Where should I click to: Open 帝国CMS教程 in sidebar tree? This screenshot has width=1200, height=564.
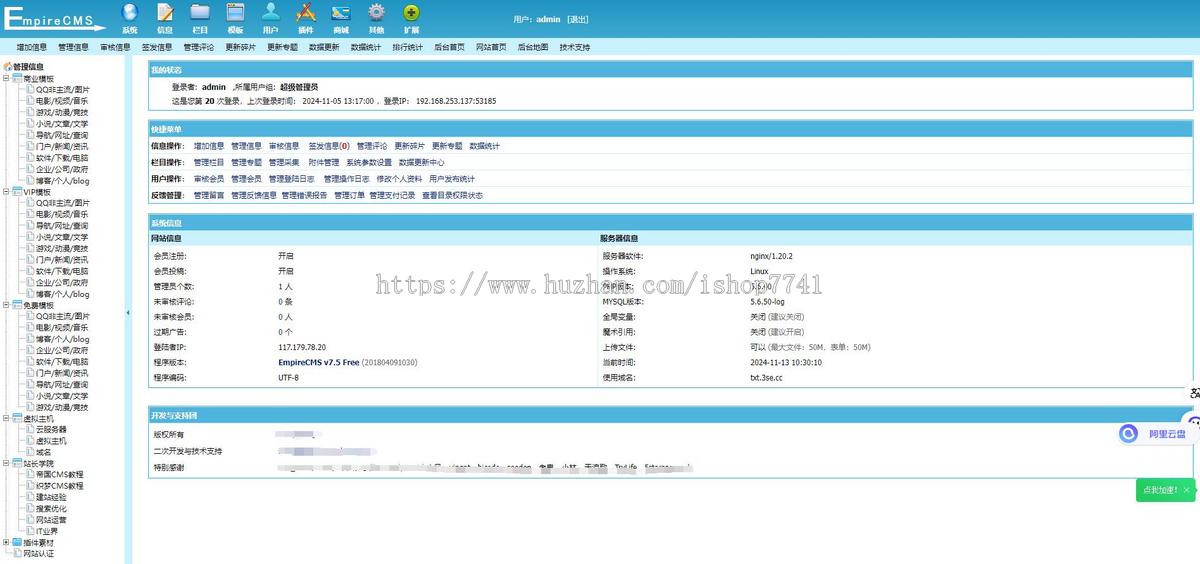[x=59, y=474]
